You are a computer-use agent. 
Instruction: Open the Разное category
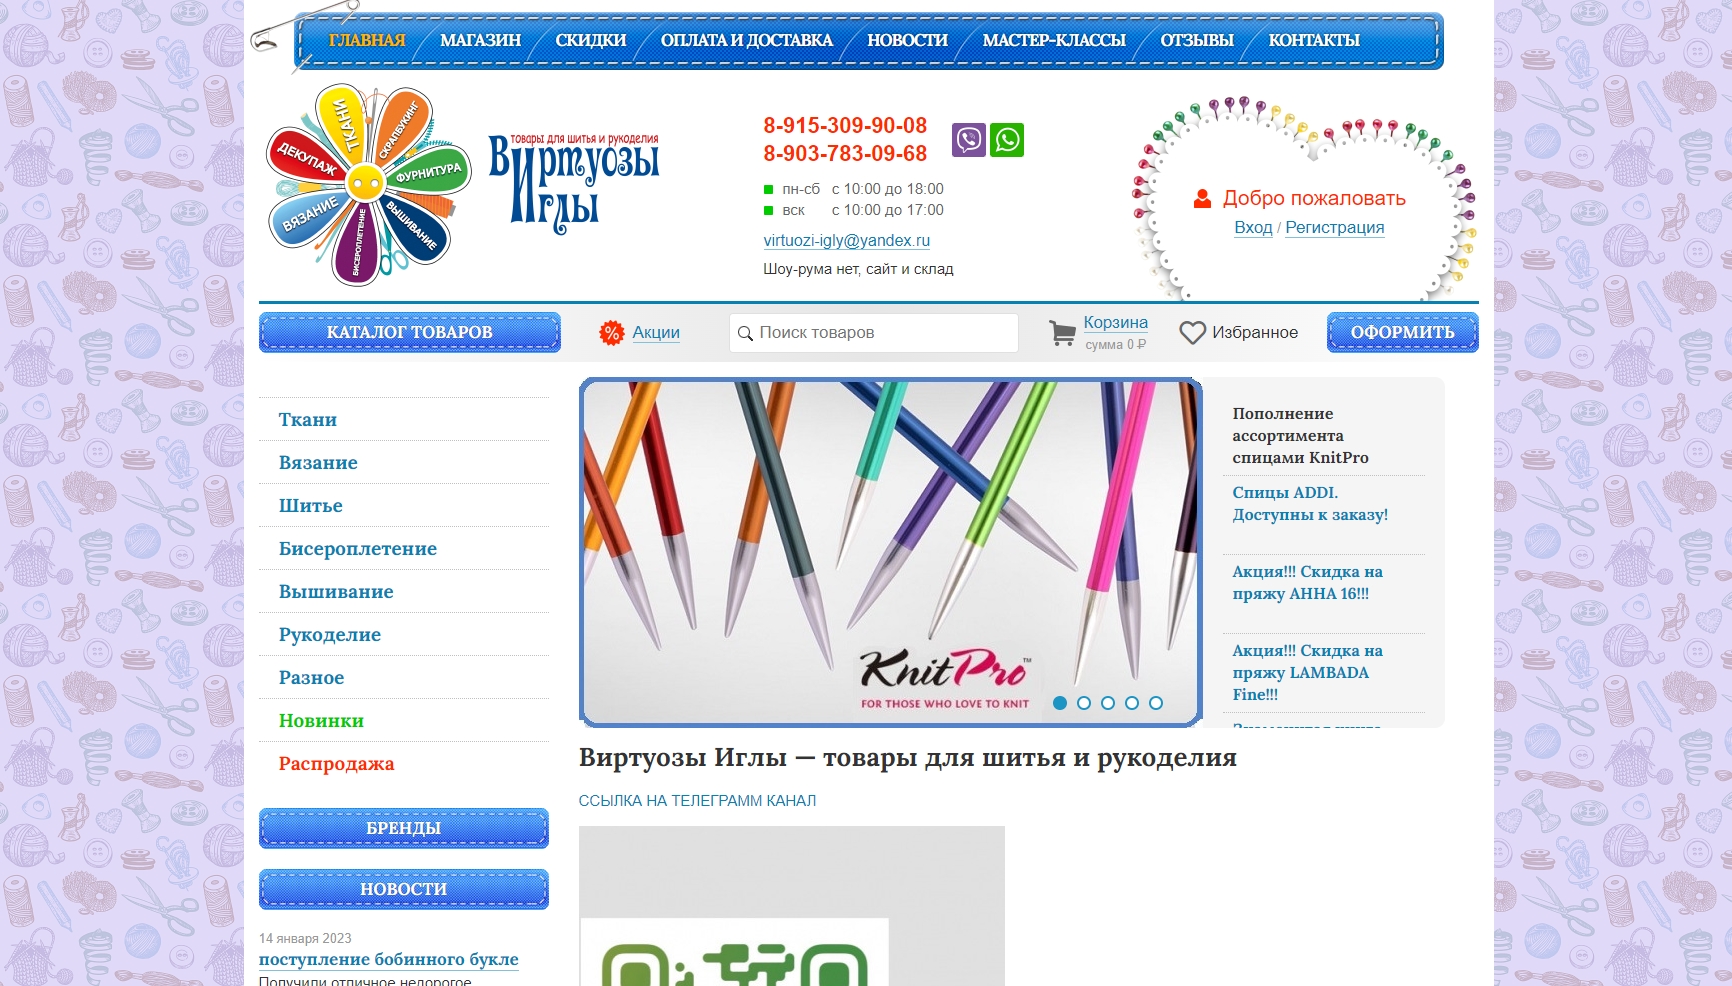pos(311,678)
